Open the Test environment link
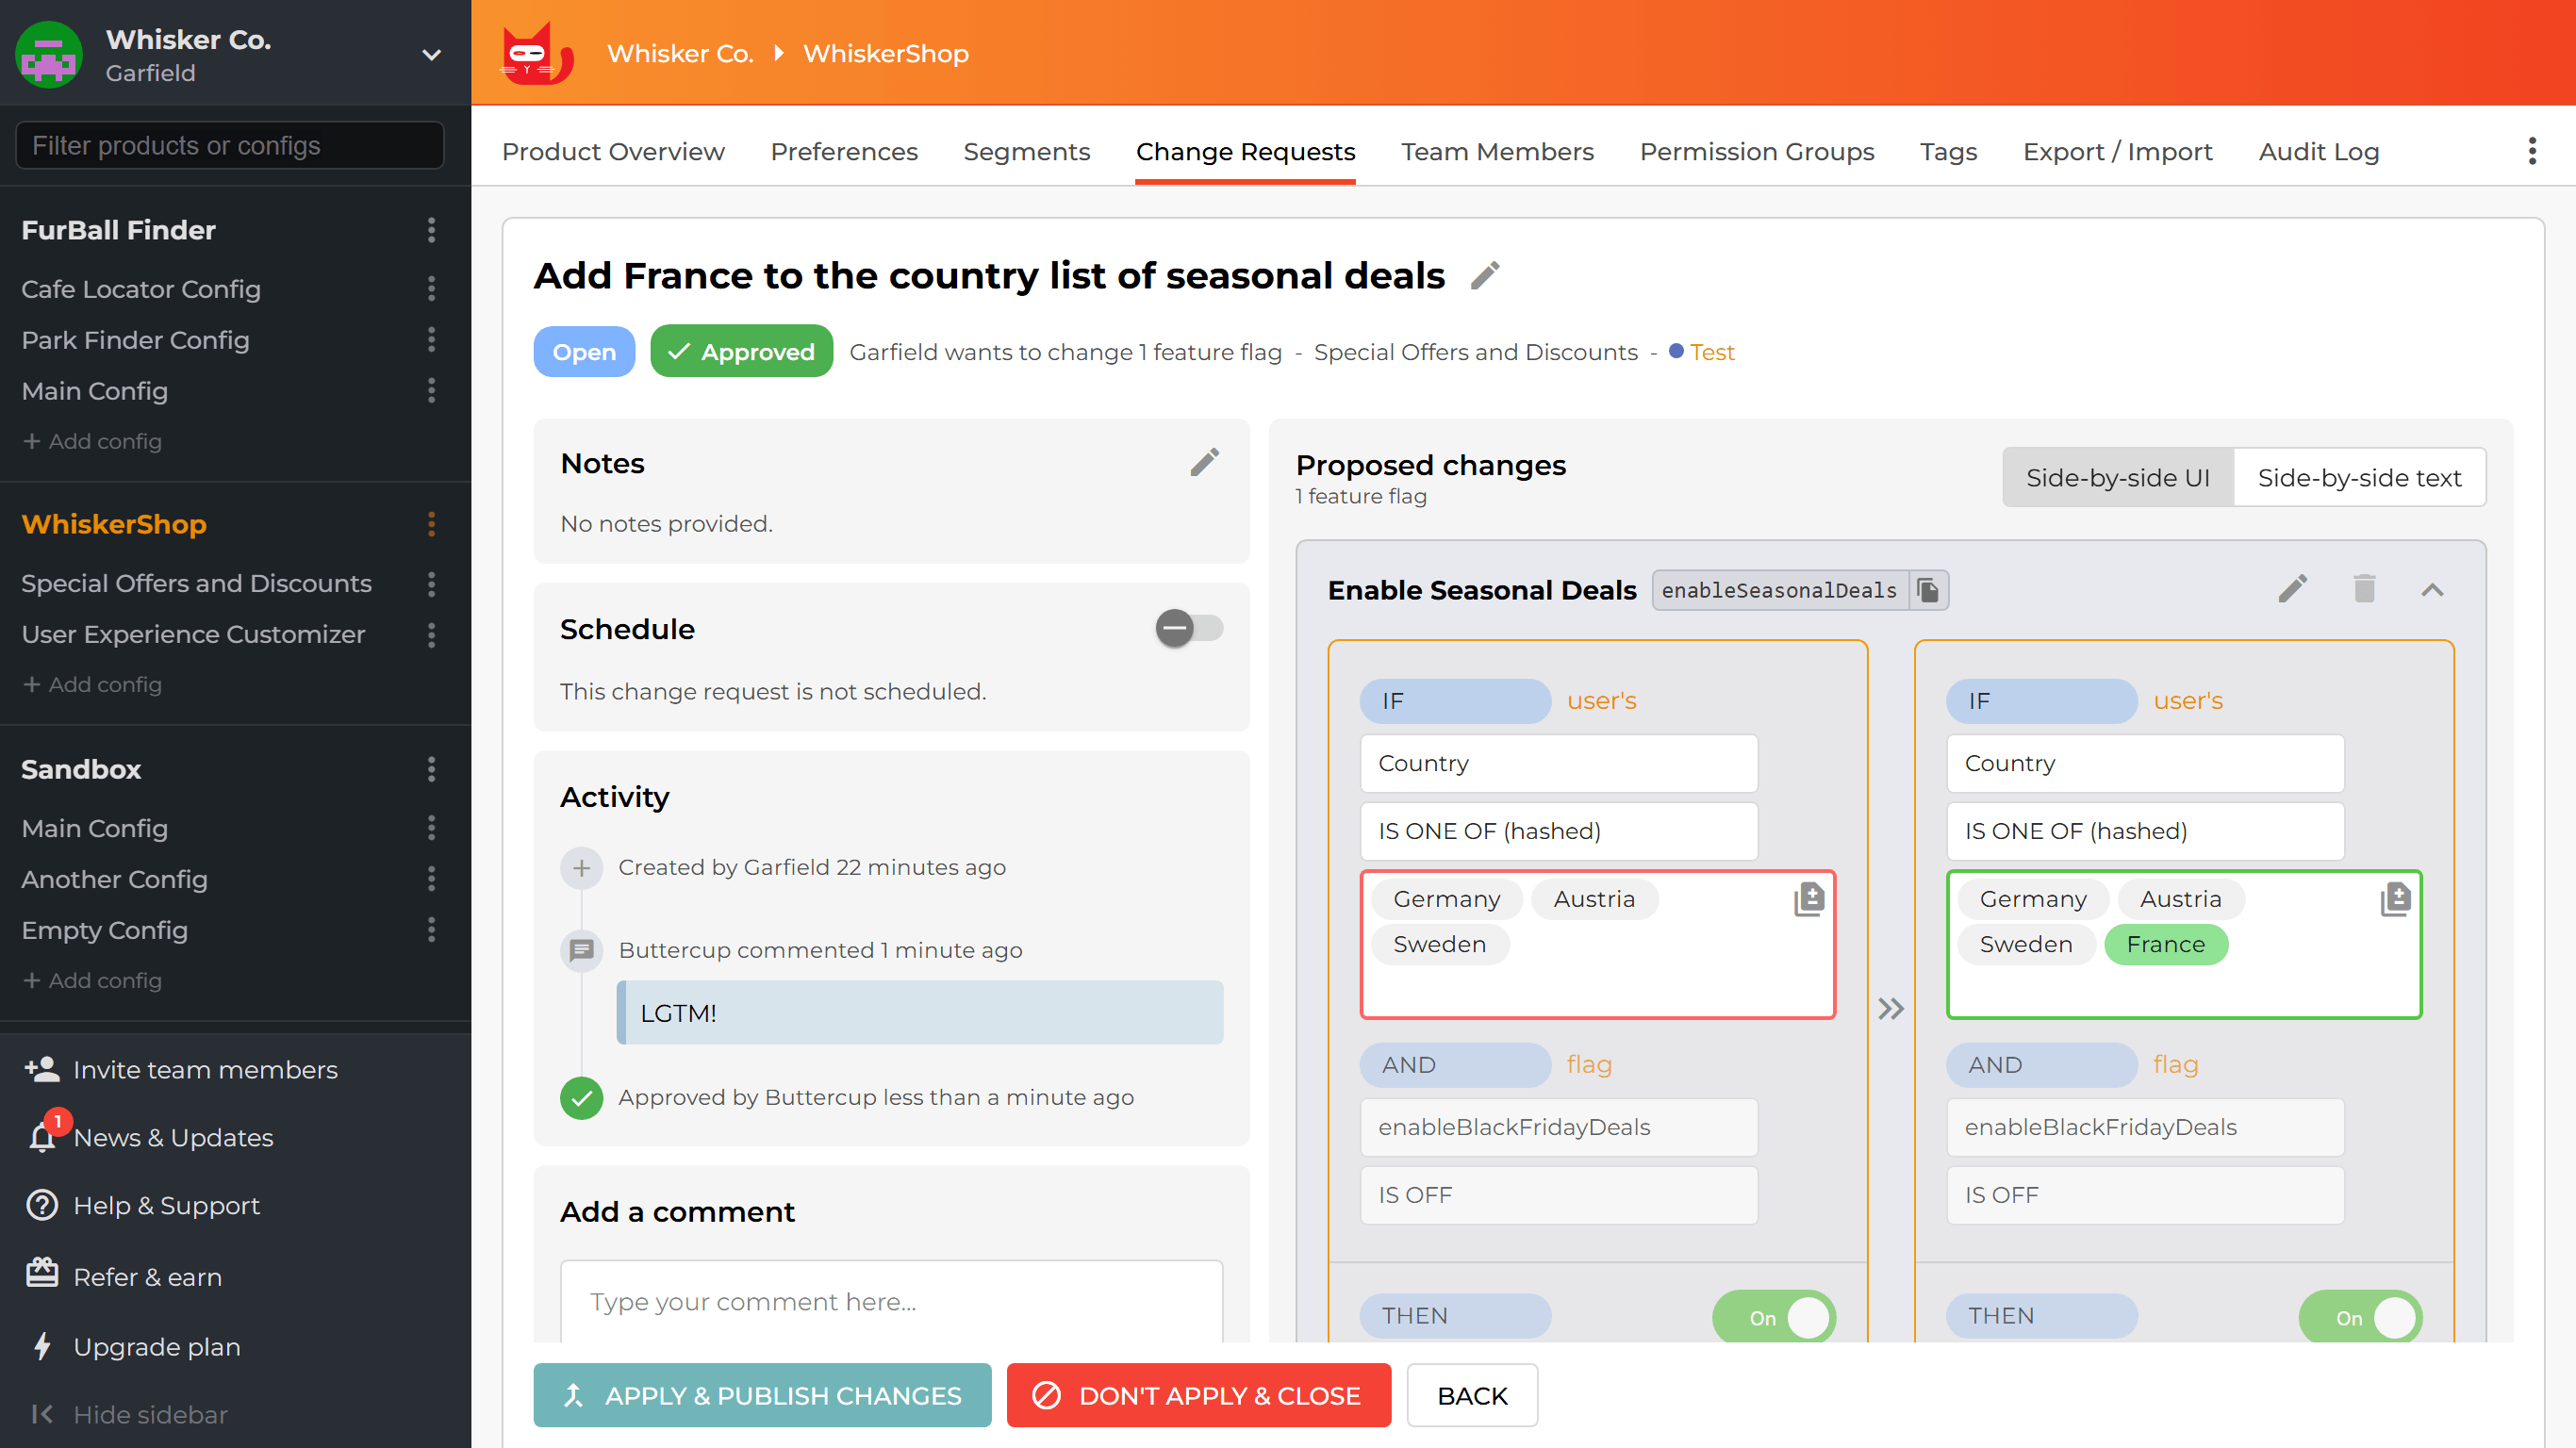The image size is (2576, 1448). [1712, 352]
